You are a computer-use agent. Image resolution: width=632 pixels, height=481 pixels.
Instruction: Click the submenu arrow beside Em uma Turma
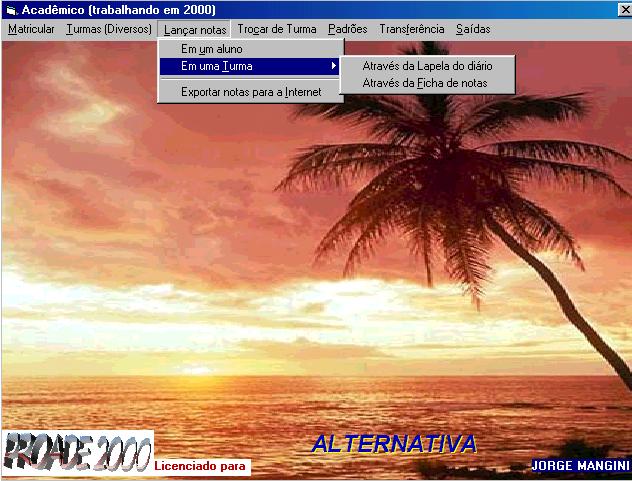pos(334,66)
